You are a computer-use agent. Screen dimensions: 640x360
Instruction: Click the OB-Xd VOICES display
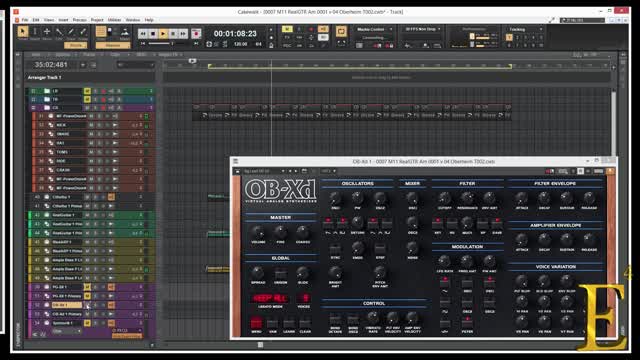click(x=304, y=298)
